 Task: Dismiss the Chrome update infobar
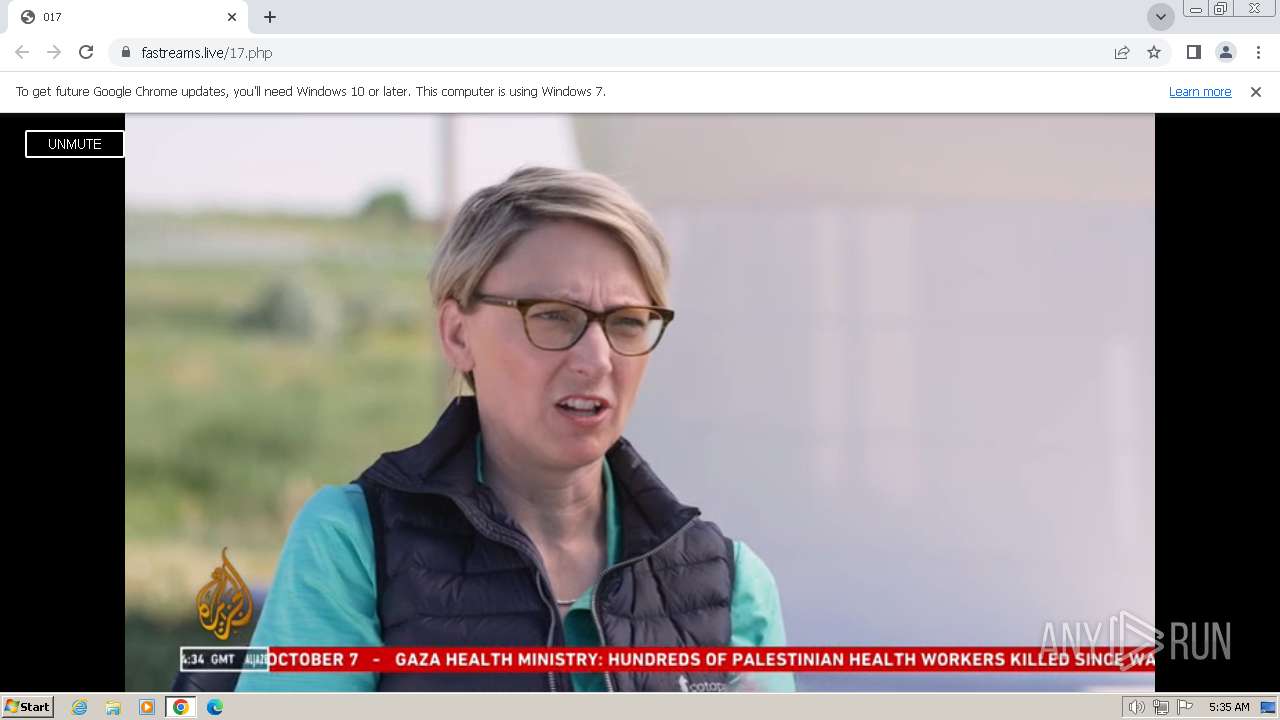coord(1256,91)
